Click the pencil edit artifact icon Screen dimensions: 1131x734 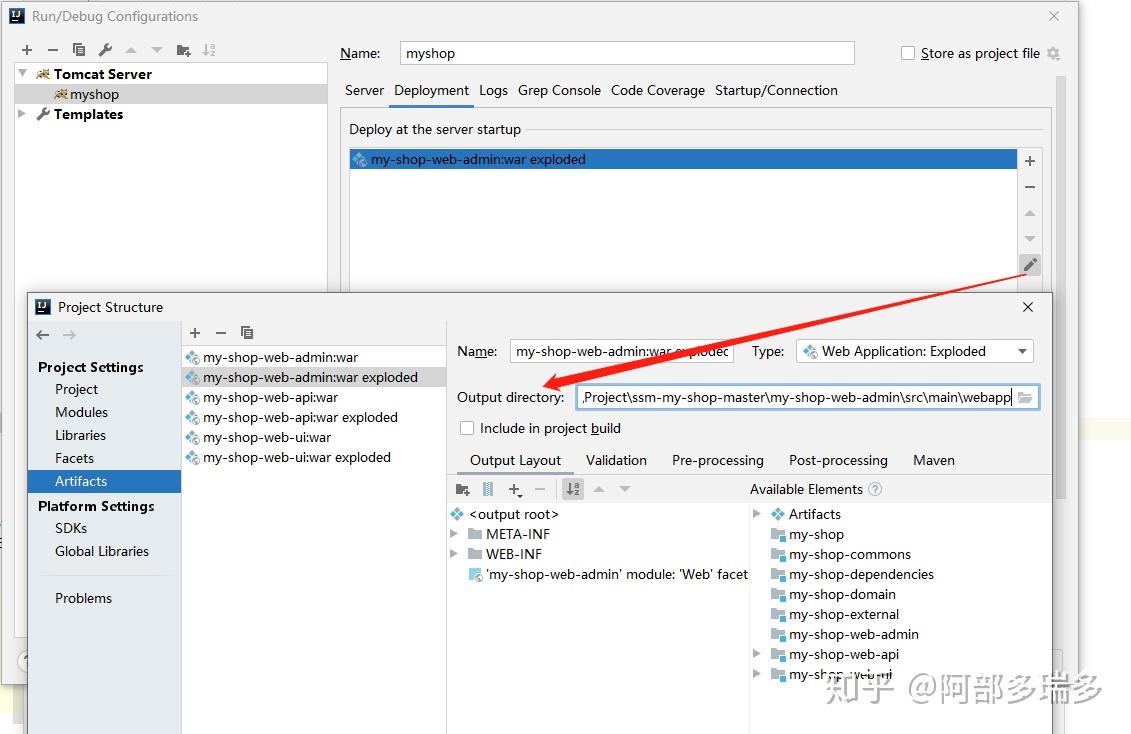[1030, 265]
